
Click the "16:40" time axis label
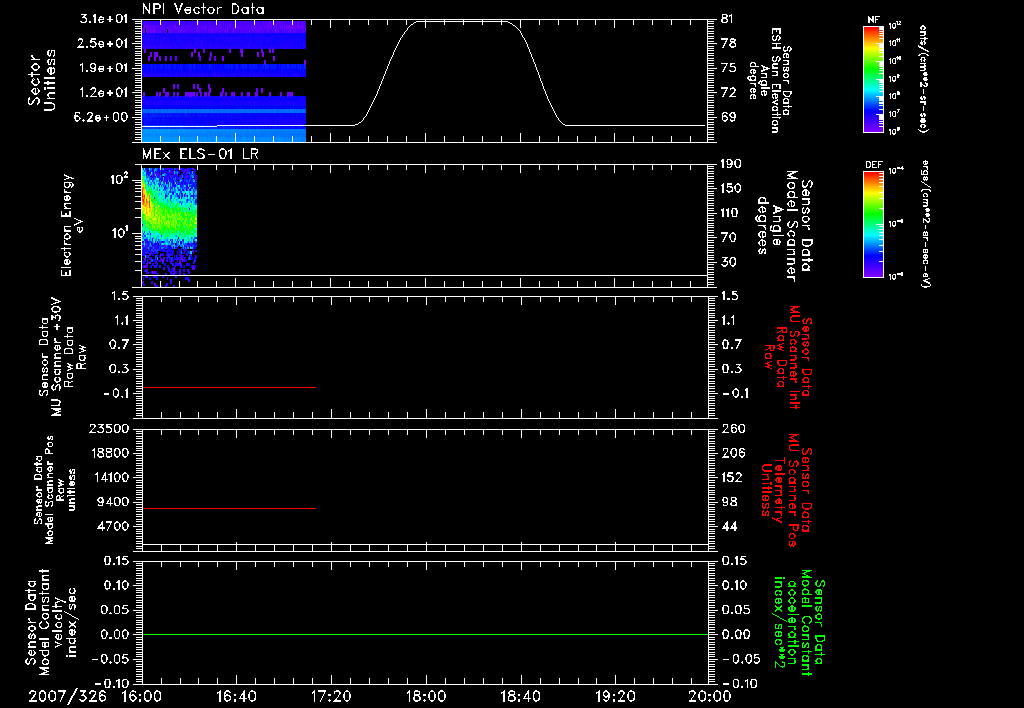click(x=236, y=697)
